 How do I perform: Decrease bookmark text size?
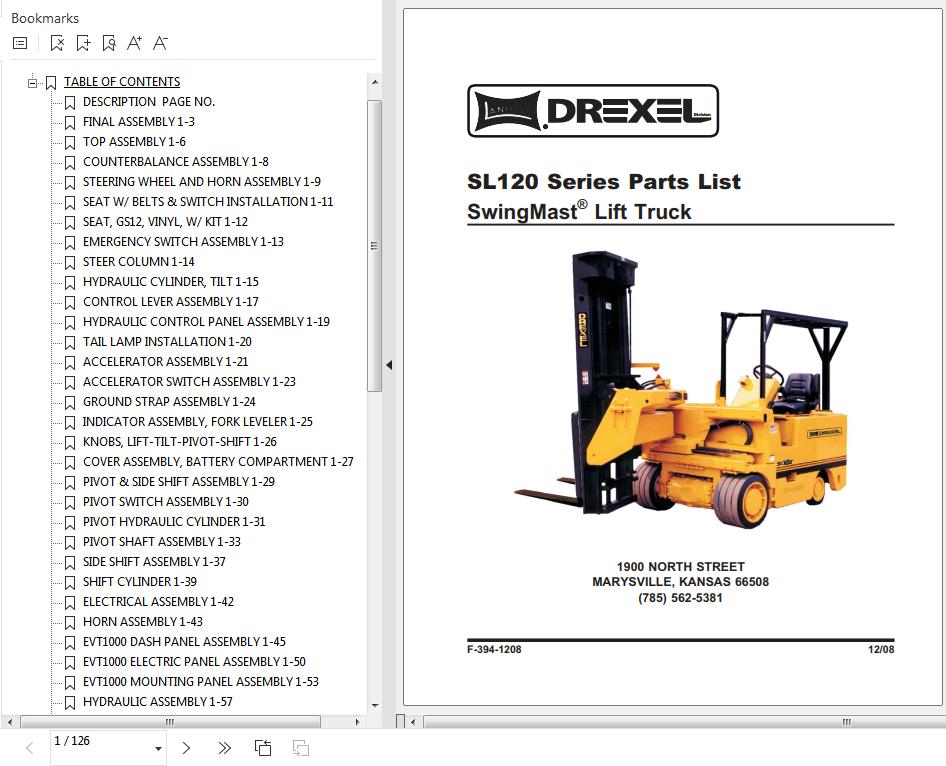pos(160,43)
